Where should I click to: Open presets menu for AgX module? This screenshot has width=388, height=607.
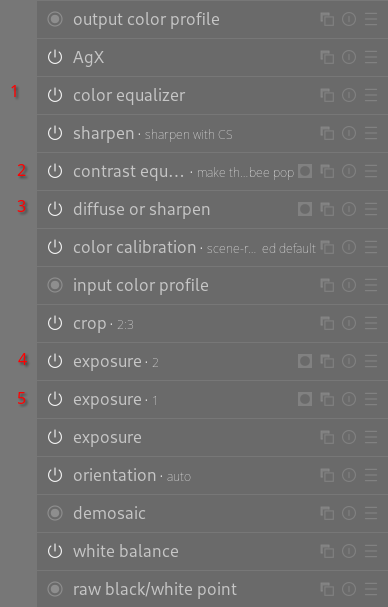click(x=371, y=57)
